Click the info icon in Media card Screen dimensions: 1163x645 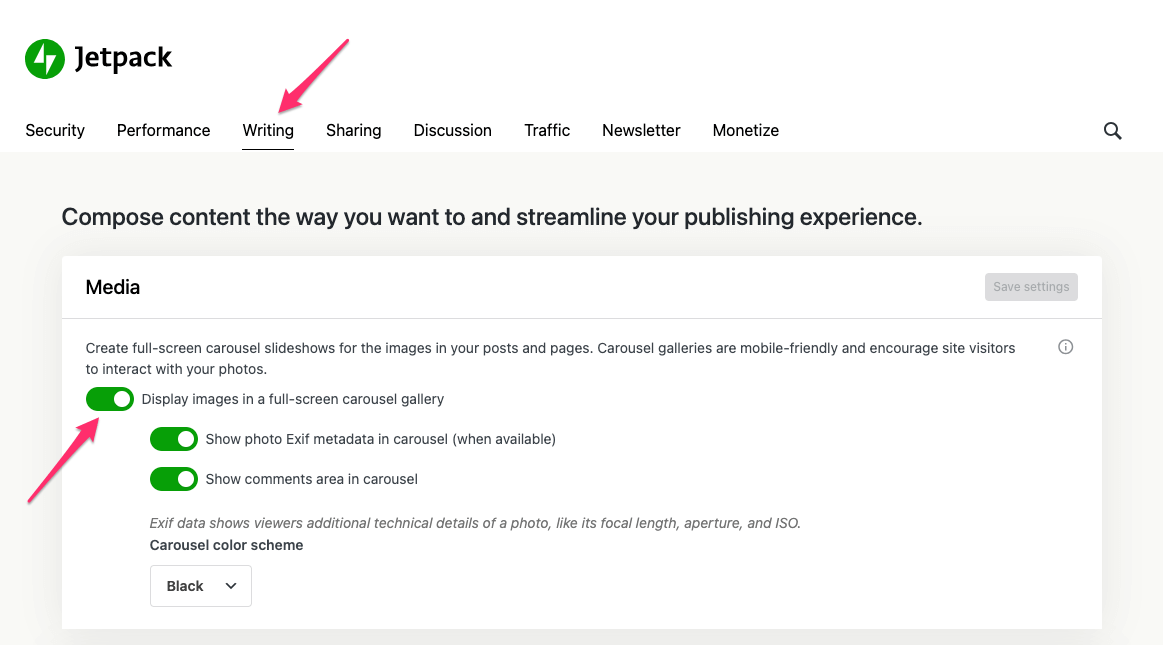1065,347
